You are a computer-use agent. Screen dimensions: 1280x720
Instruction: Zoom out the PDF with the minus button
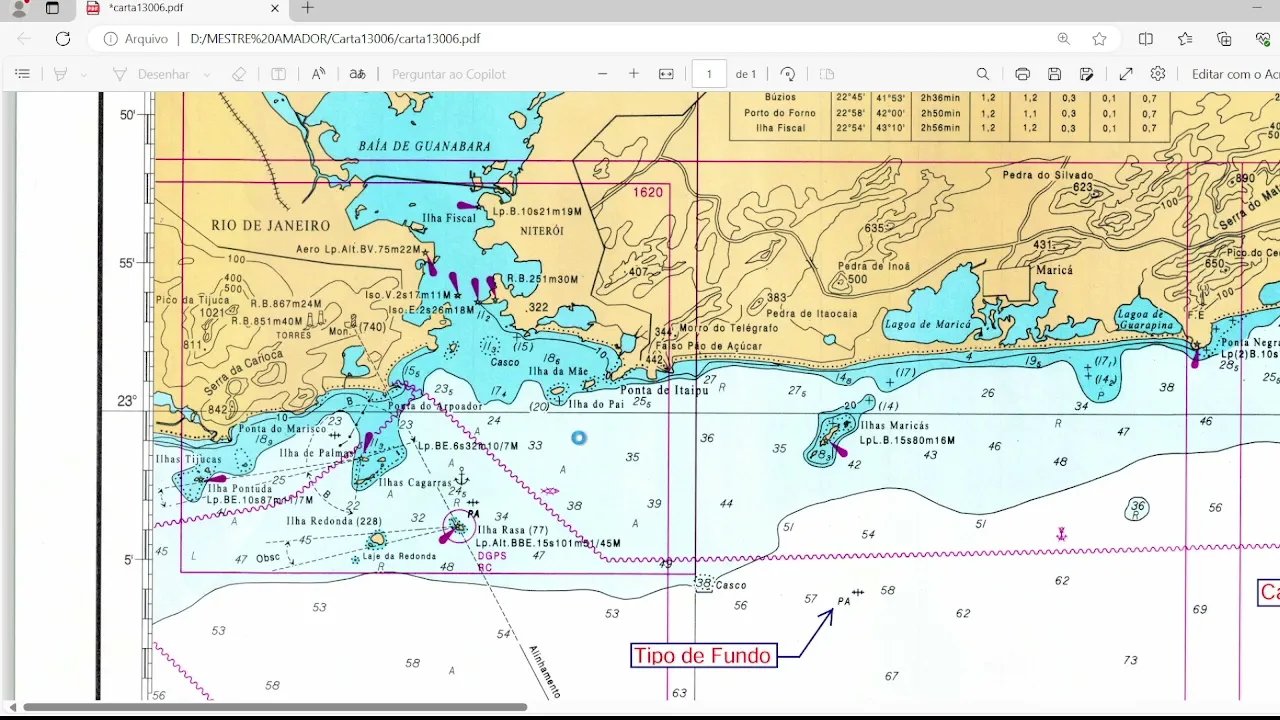point(602,74)
